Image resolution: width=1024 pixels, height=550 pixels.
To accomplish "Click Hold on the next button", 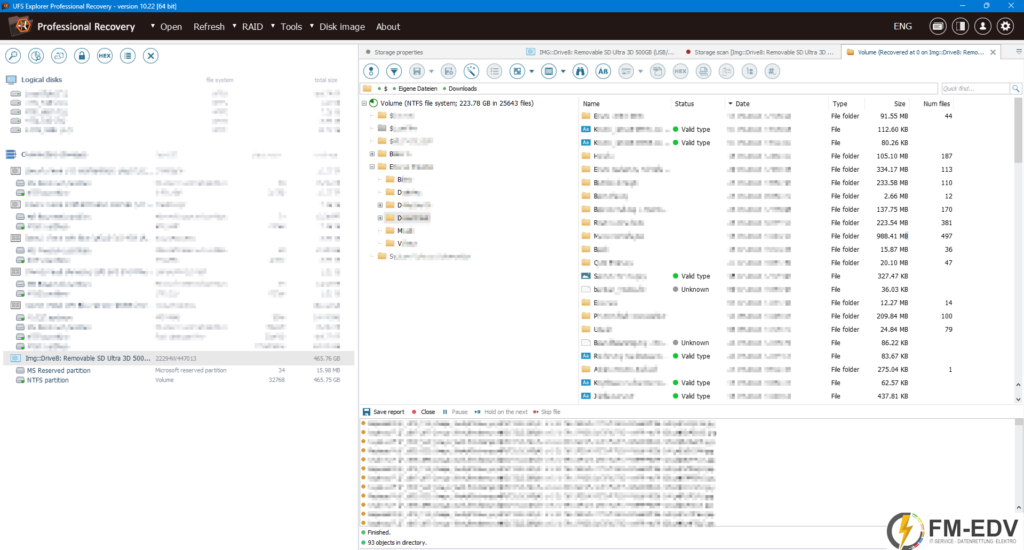I will [x=501, y=412].
